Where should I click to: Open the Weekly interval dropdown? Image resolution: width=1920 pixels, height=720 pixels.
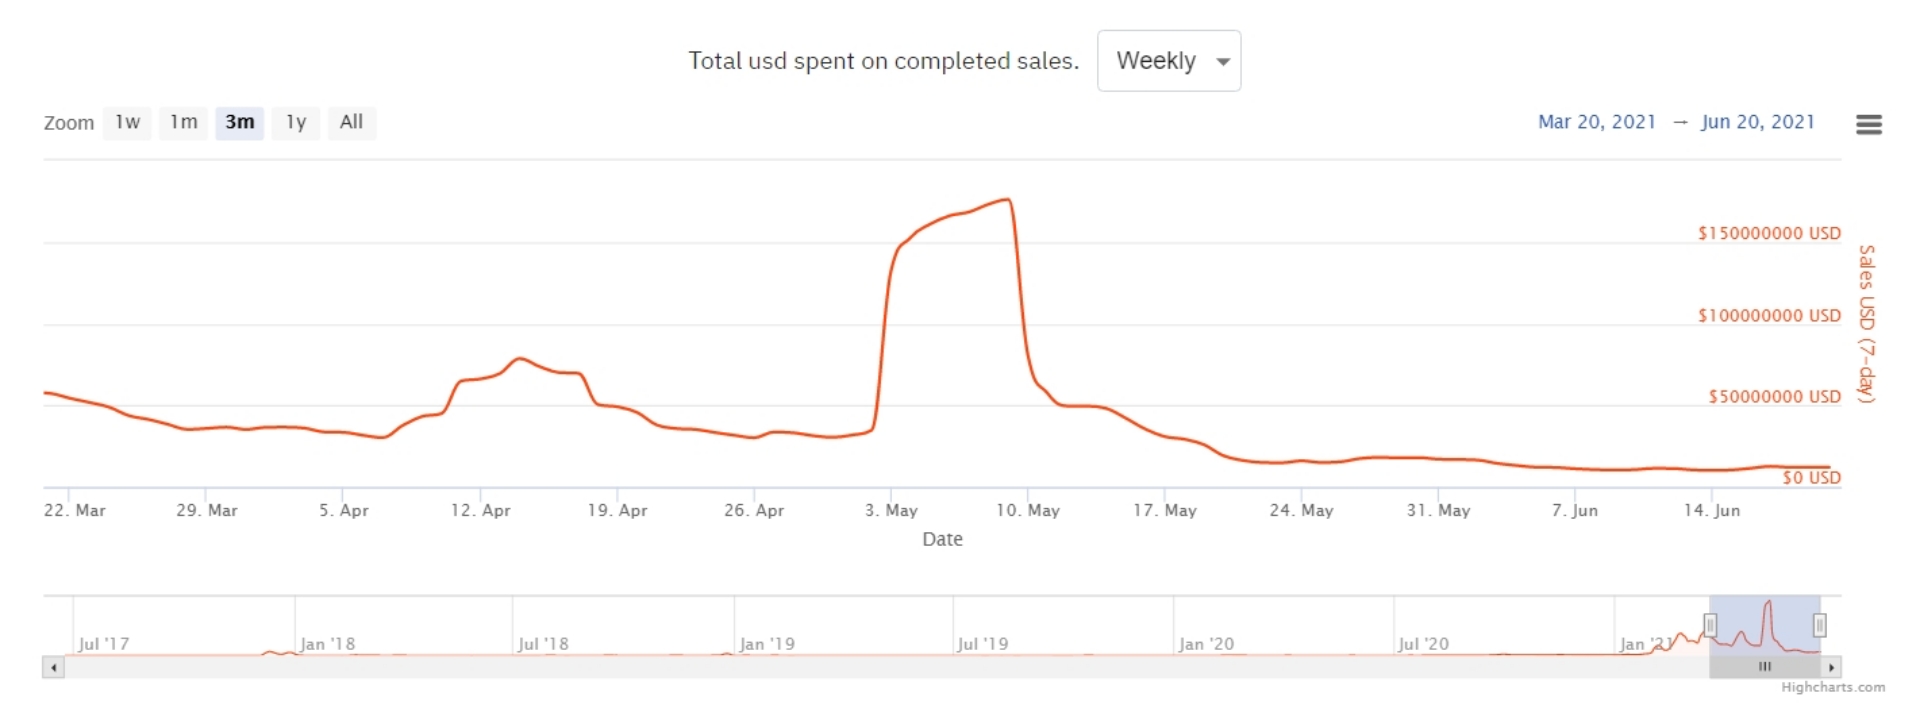tap(1157, 61)
